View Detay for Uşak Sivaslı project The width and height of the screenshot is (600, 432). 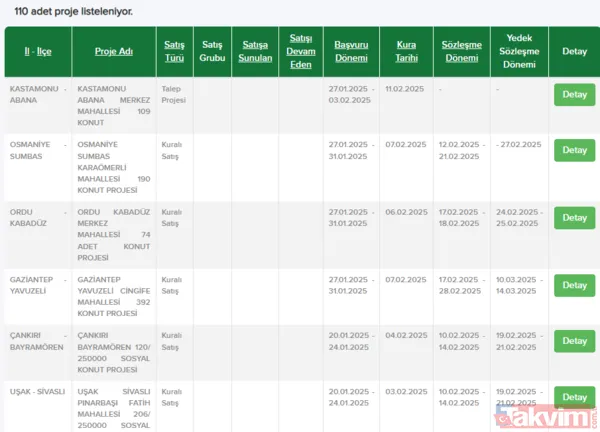(574, 397)
